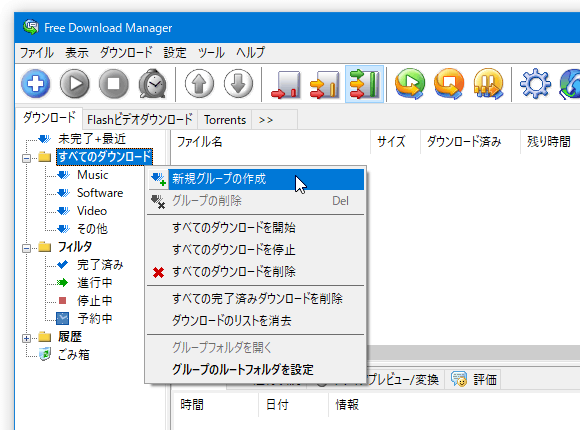Choose すべてのダウンロードを削除 menu entry
The height and width of the screenshot is (430, 580).
tap(256, 272)
